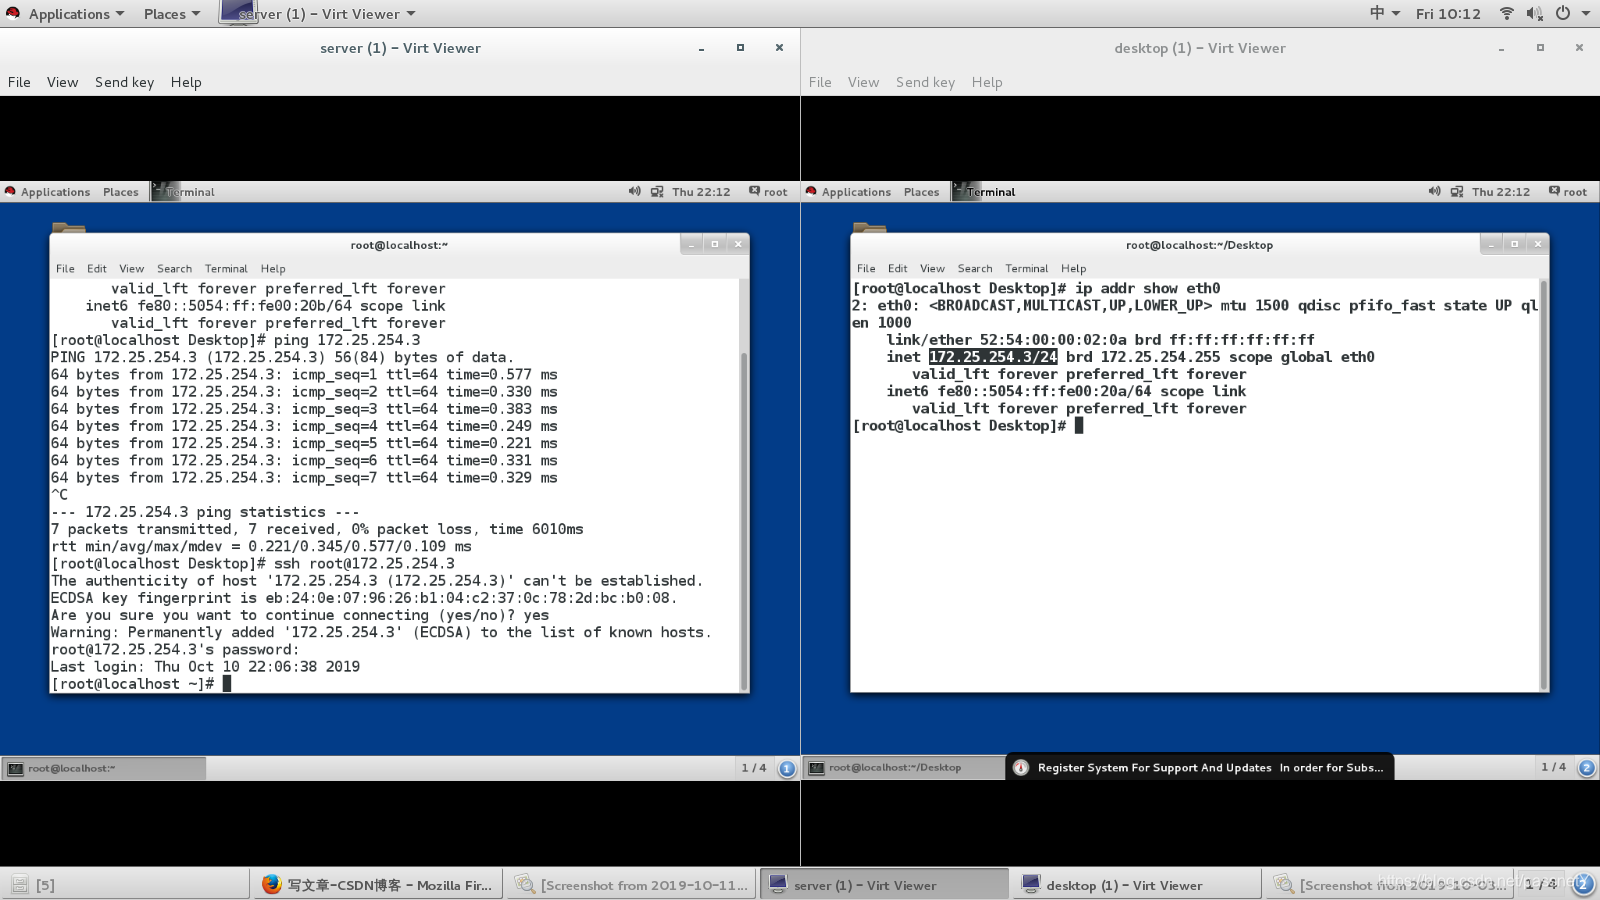Open Edit menu in server terminal

[96, 268]
